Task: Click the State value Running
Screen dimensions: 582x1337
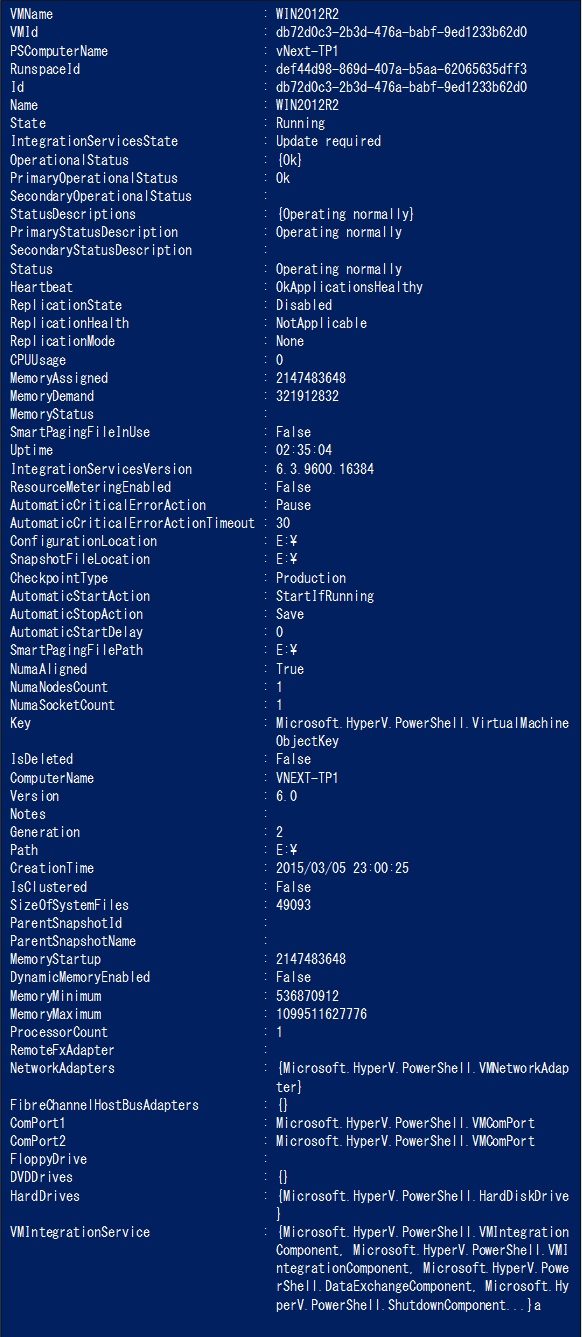Action: point(300,123)
